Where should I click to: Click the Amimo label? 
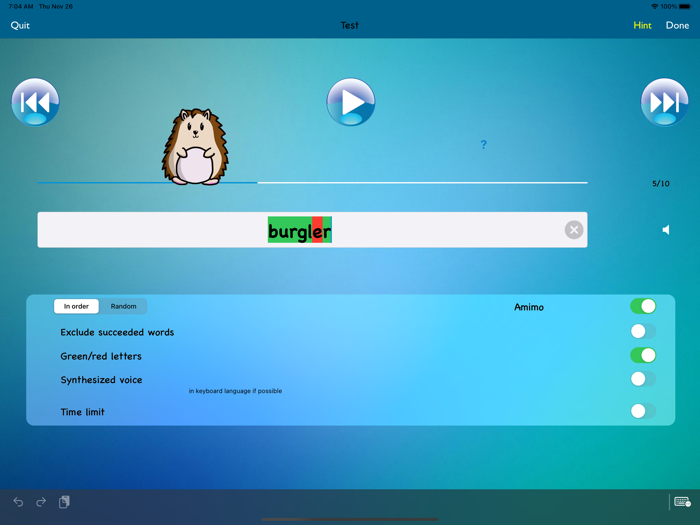pos(529,307)
